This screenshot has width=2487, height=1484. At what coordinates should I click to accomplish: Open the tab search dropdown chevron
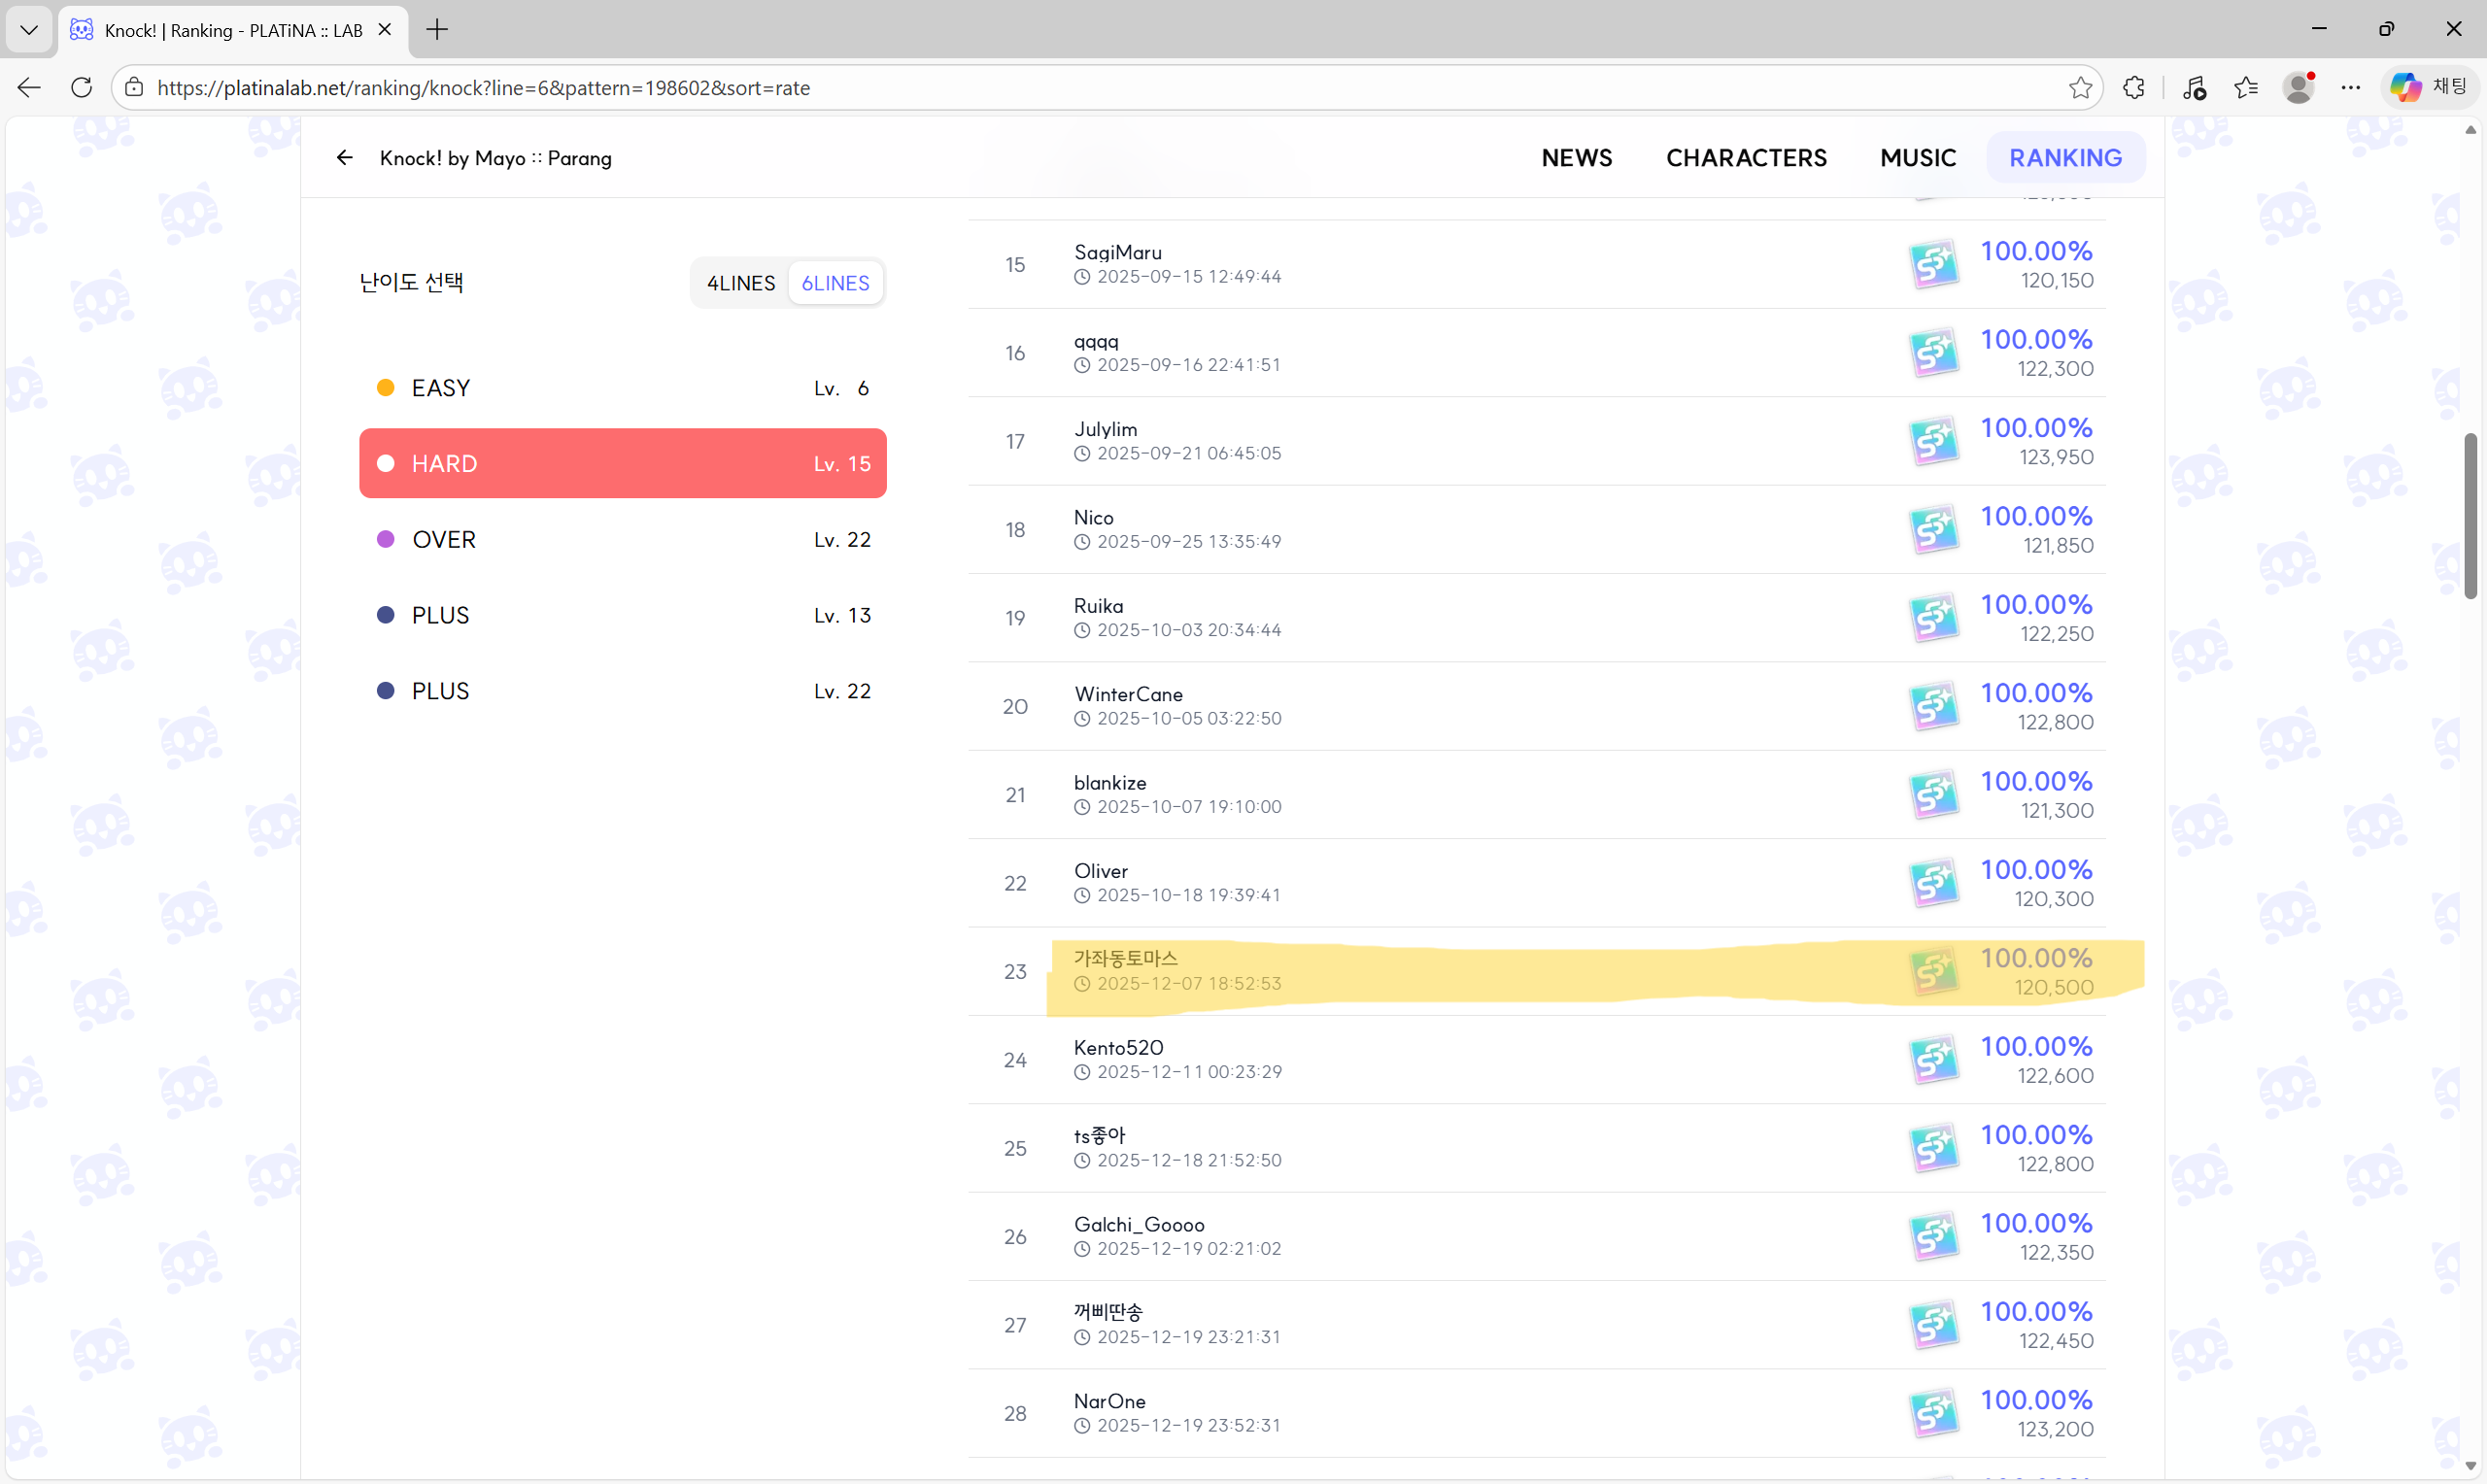[x=29, y=30]
